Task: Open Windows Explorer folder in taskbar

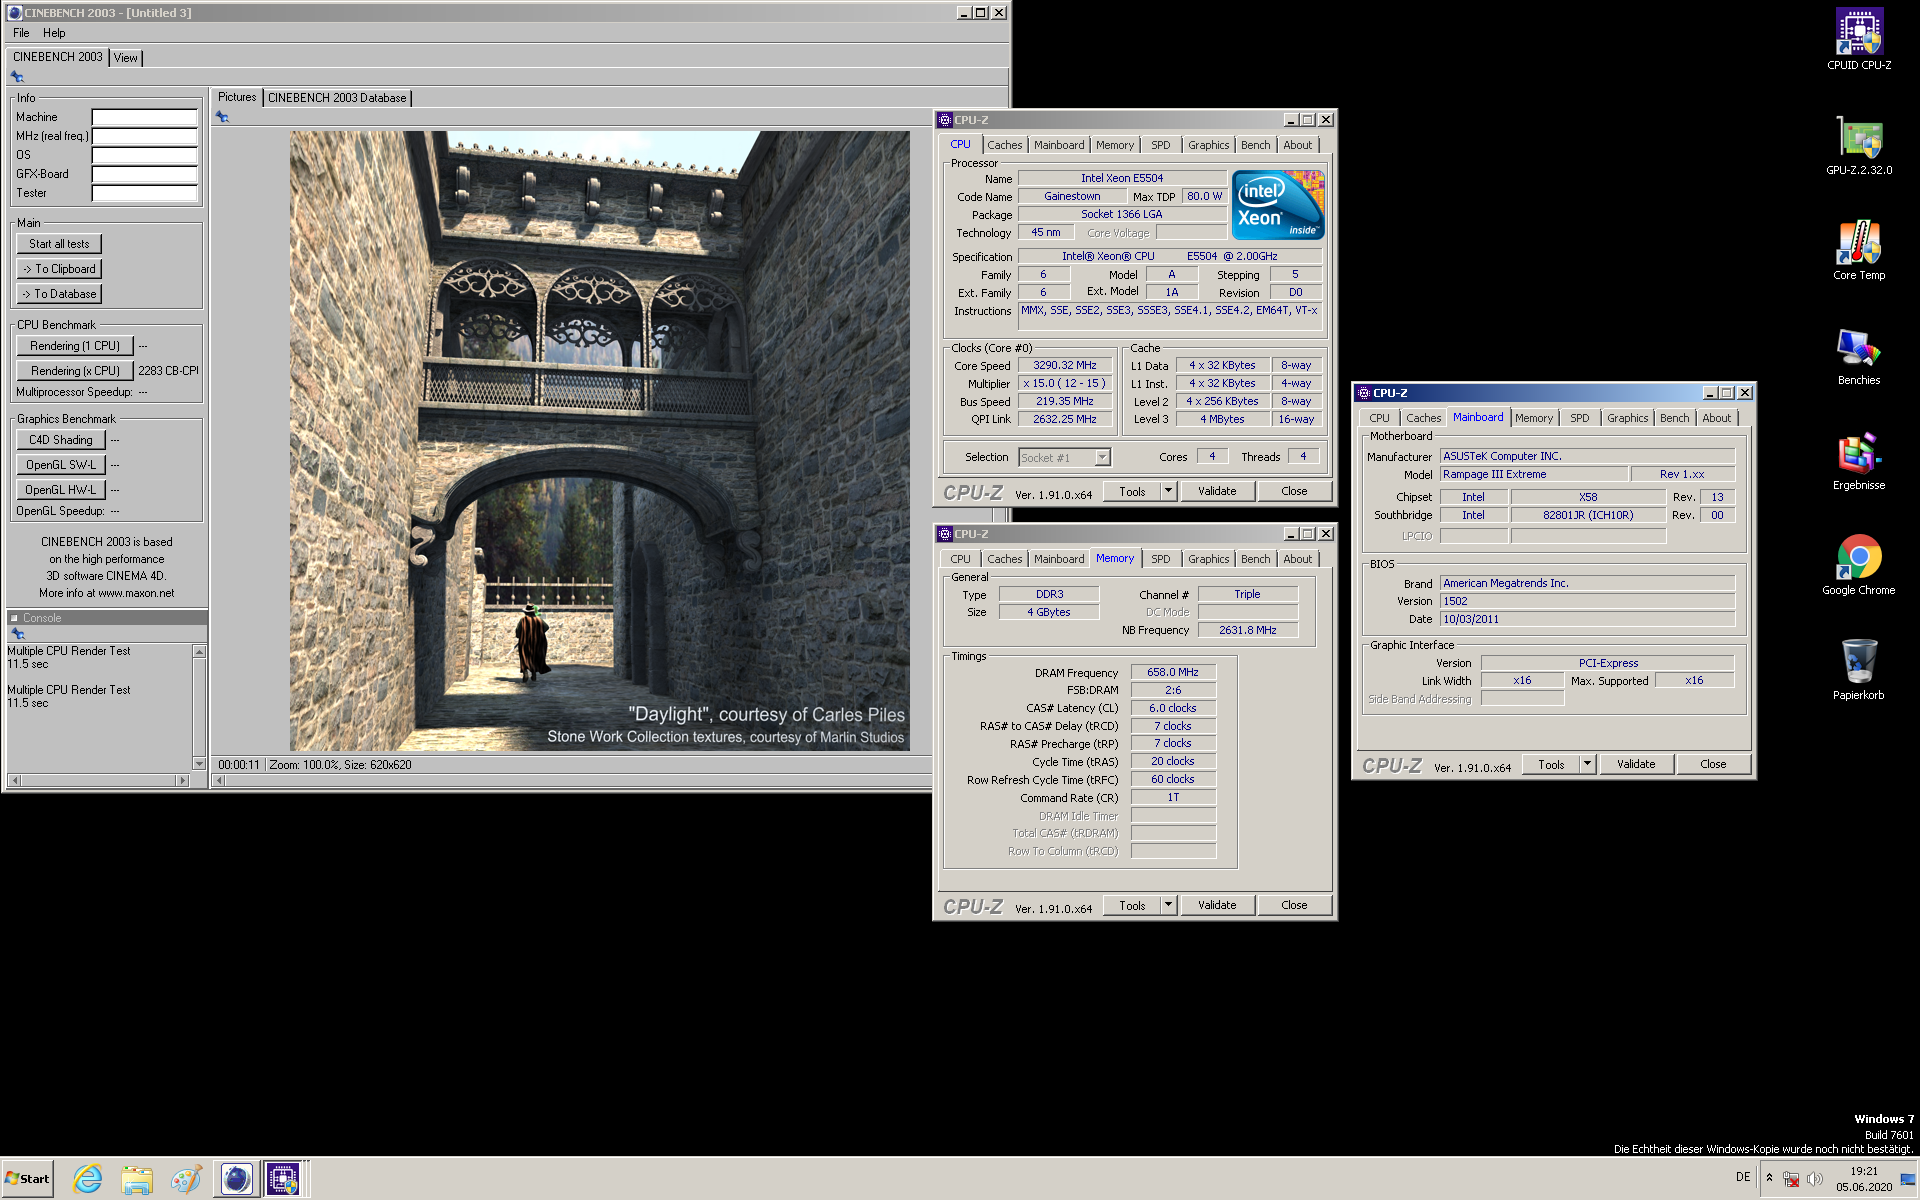Action: coord(137,1179)
